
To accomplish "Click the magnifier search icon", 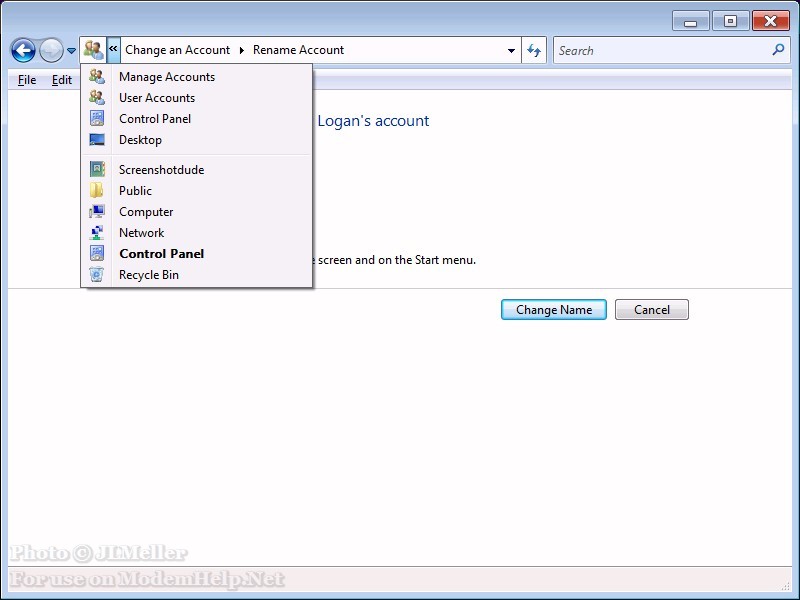I will [778, 49].
